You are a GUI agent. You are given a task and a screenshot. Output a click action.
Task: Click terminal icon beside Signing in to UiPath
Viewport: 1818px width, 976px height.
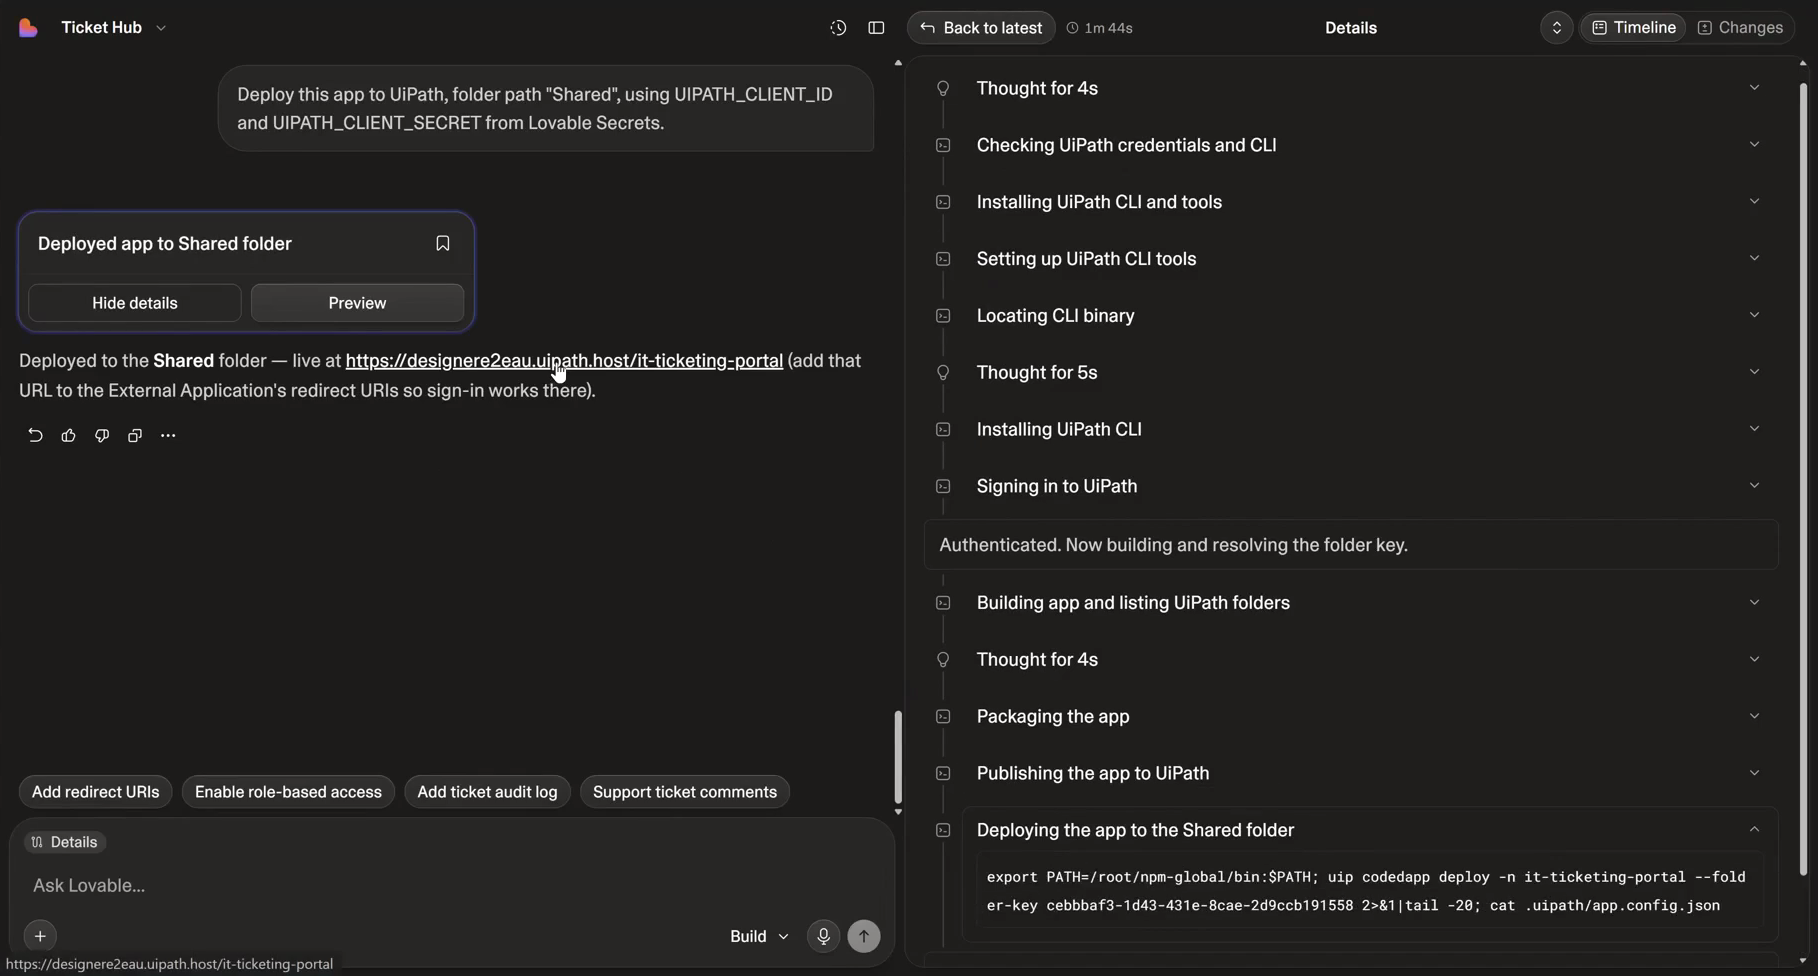[x=943, y=487]
